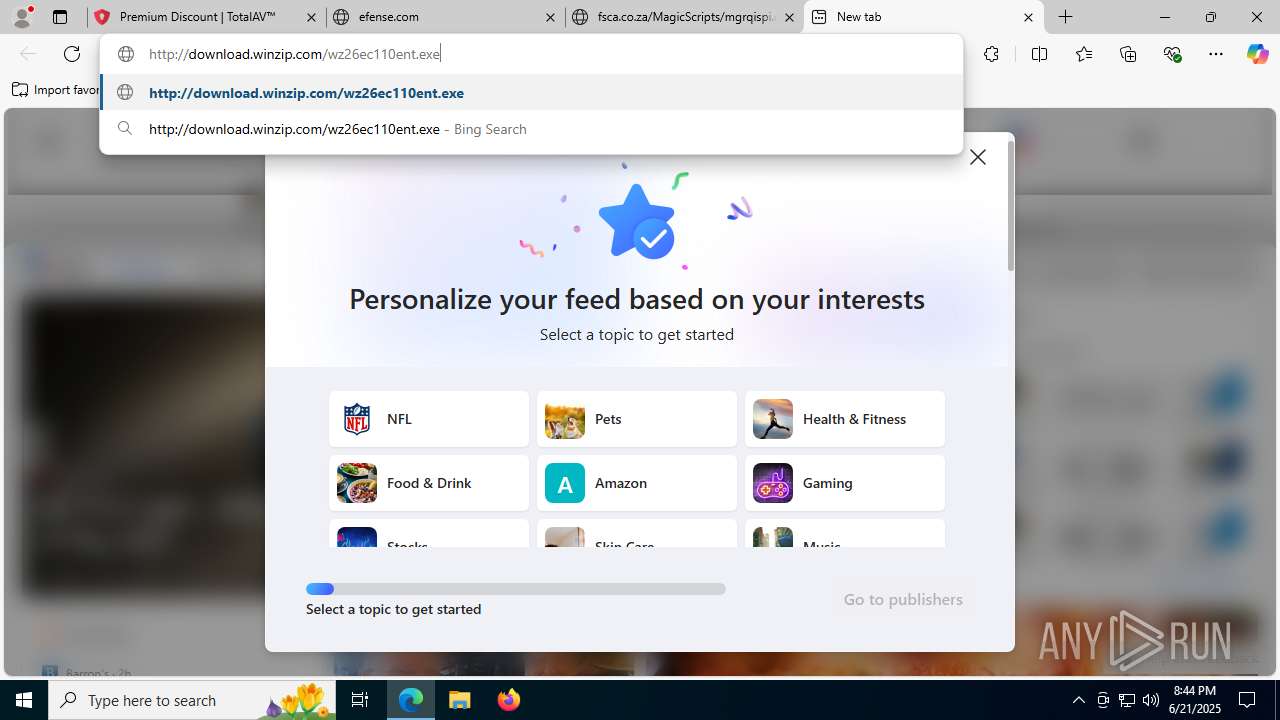Open File Explorer from the taskbar
The height and width of the screenshot is (720, 1280).
(x=460, y=700)
